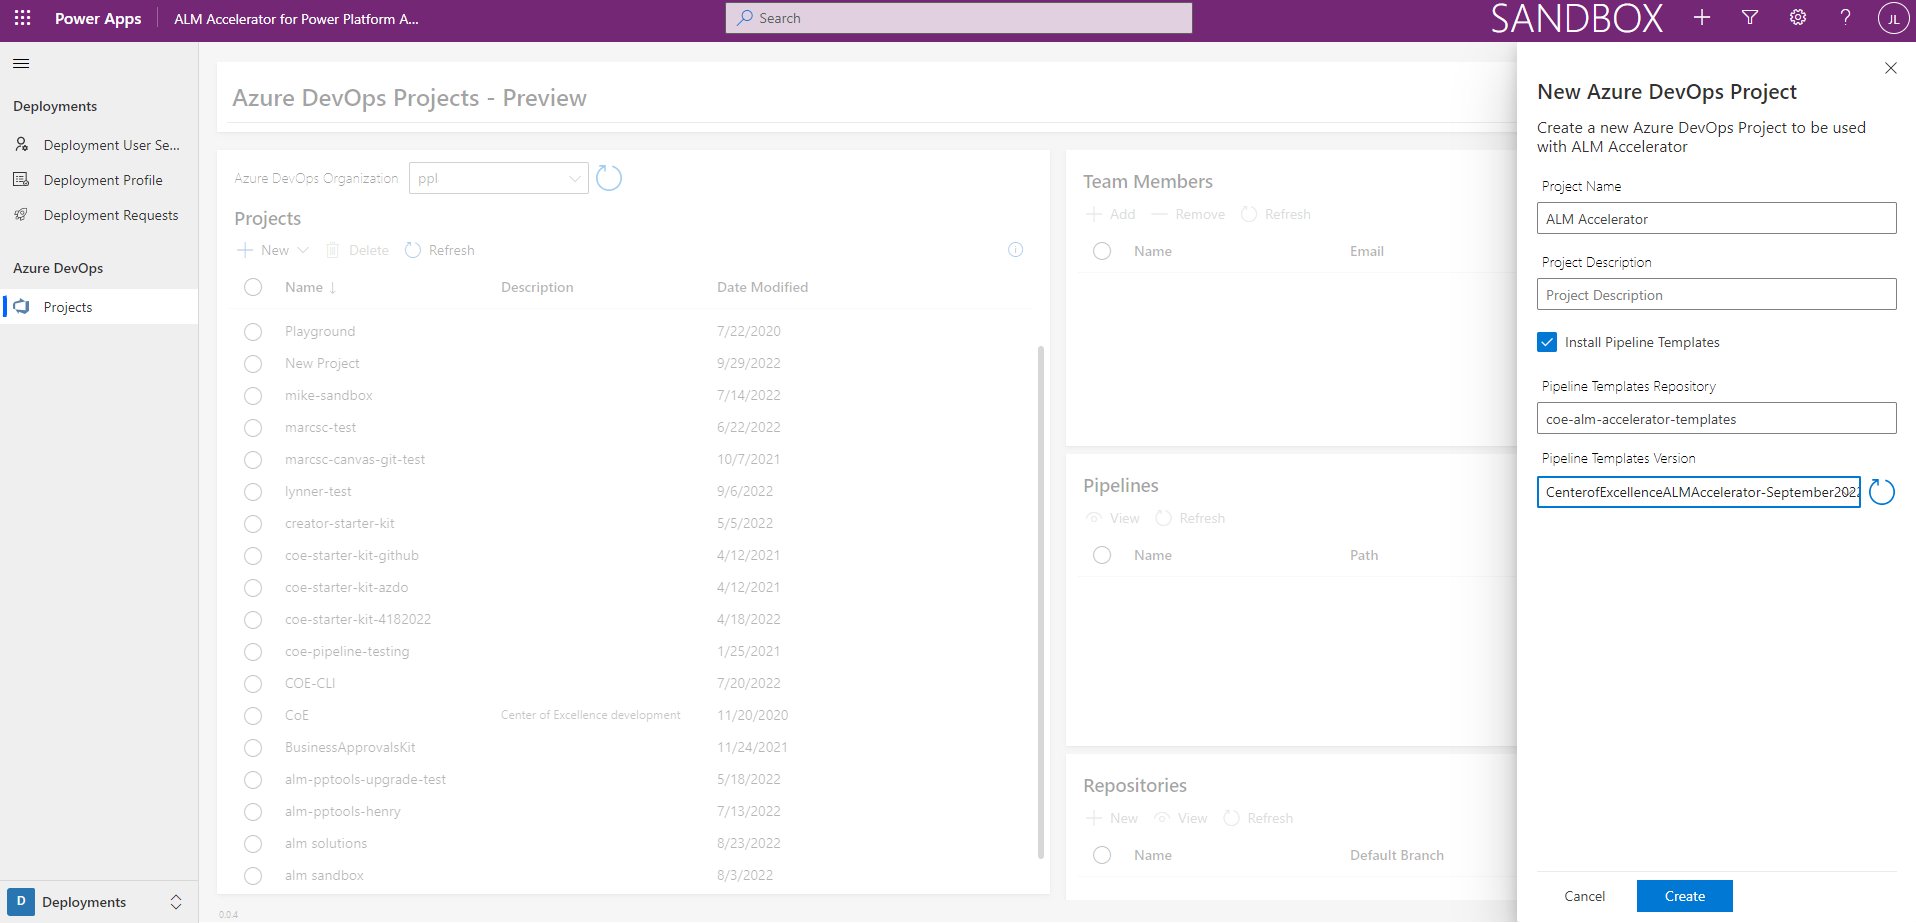Refresh the Projects list

coord(440,250)
